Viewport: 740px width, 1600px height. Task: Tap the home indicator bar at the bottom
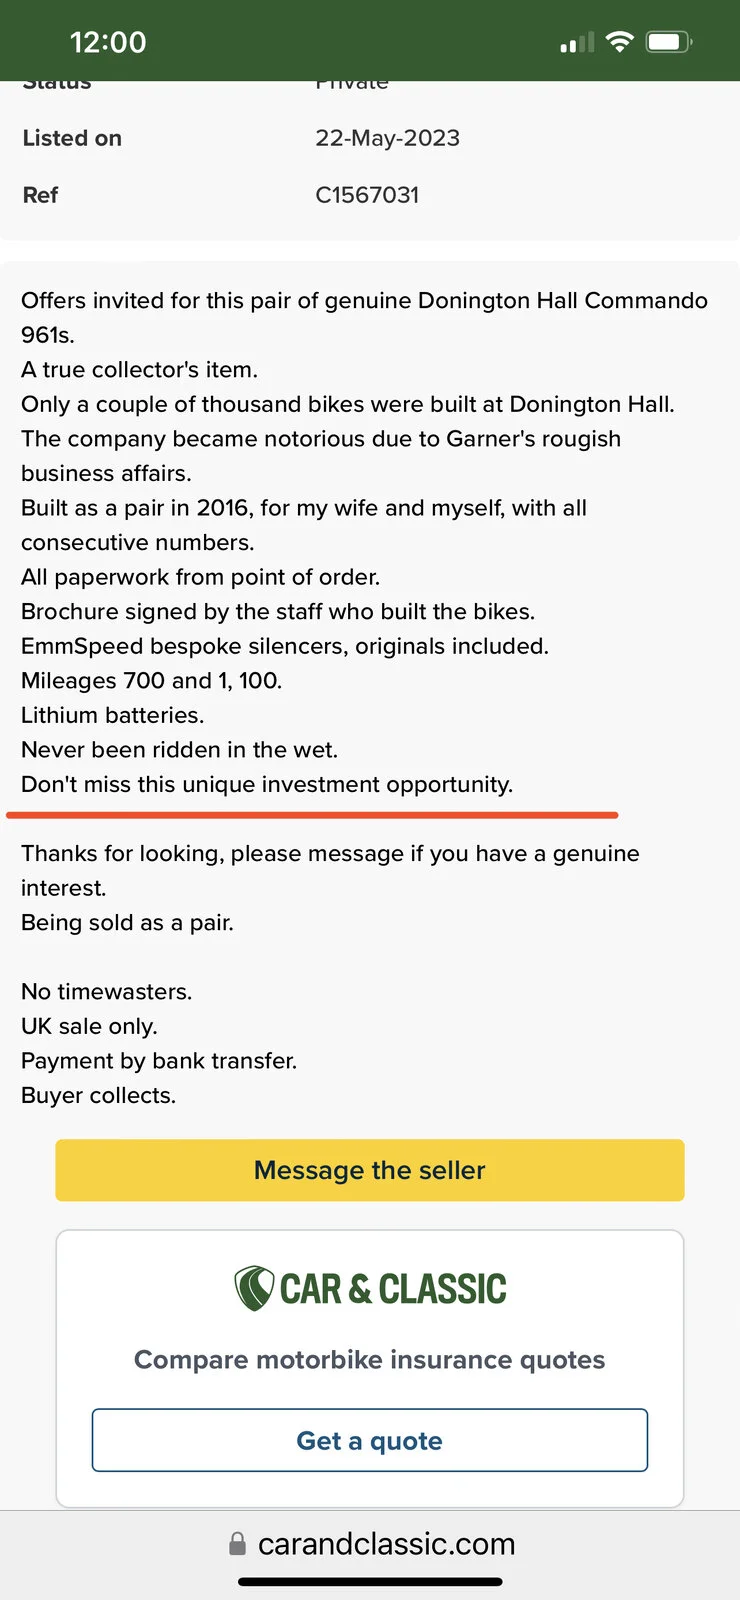tap(370, 1582)
